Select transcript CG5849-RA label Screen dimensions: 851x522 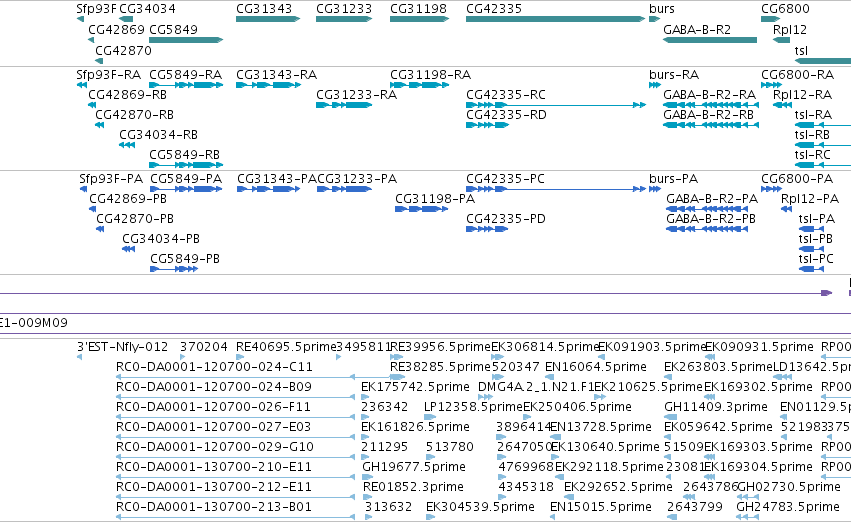pos(185,74)
